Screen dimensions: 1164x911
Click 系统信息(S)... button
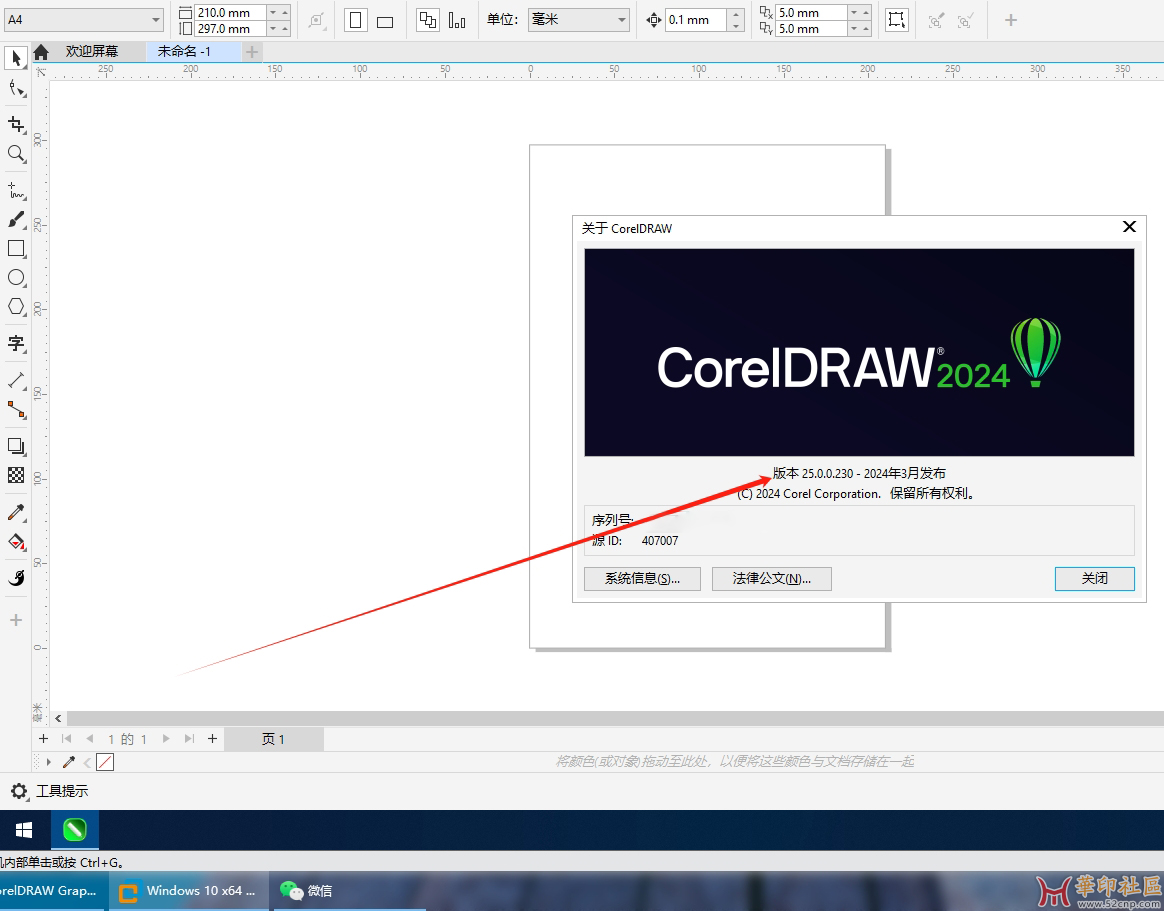[642, 578]
